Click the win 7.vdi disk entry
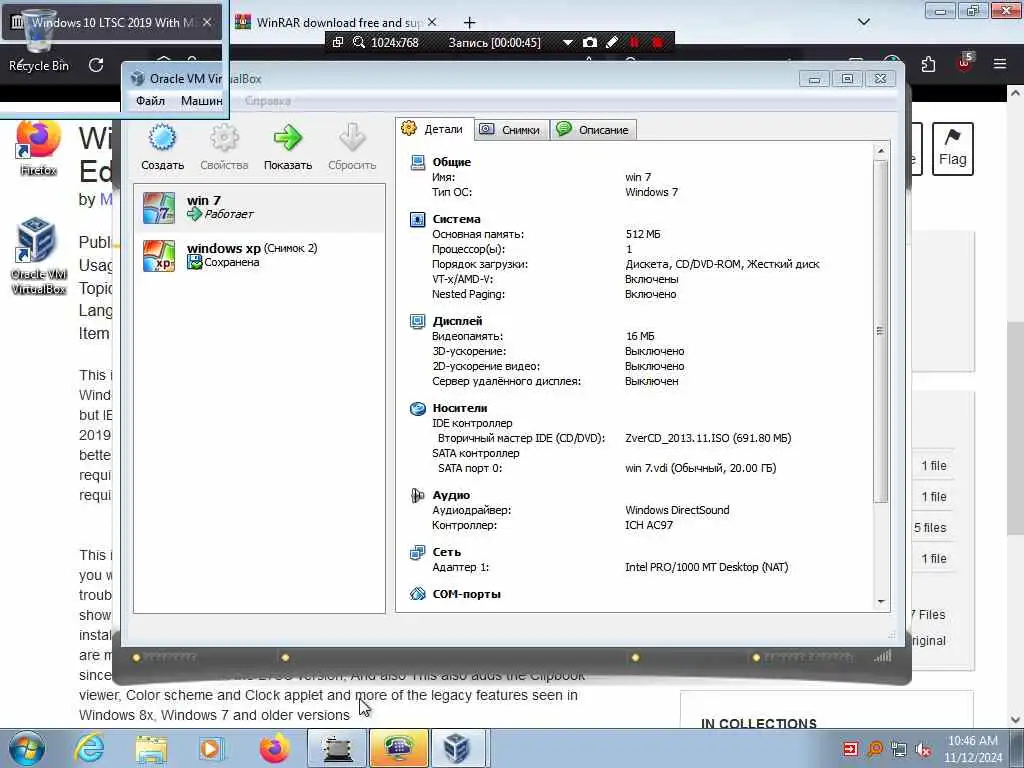This screenshot has height=768, width=1024. point(701,468)
